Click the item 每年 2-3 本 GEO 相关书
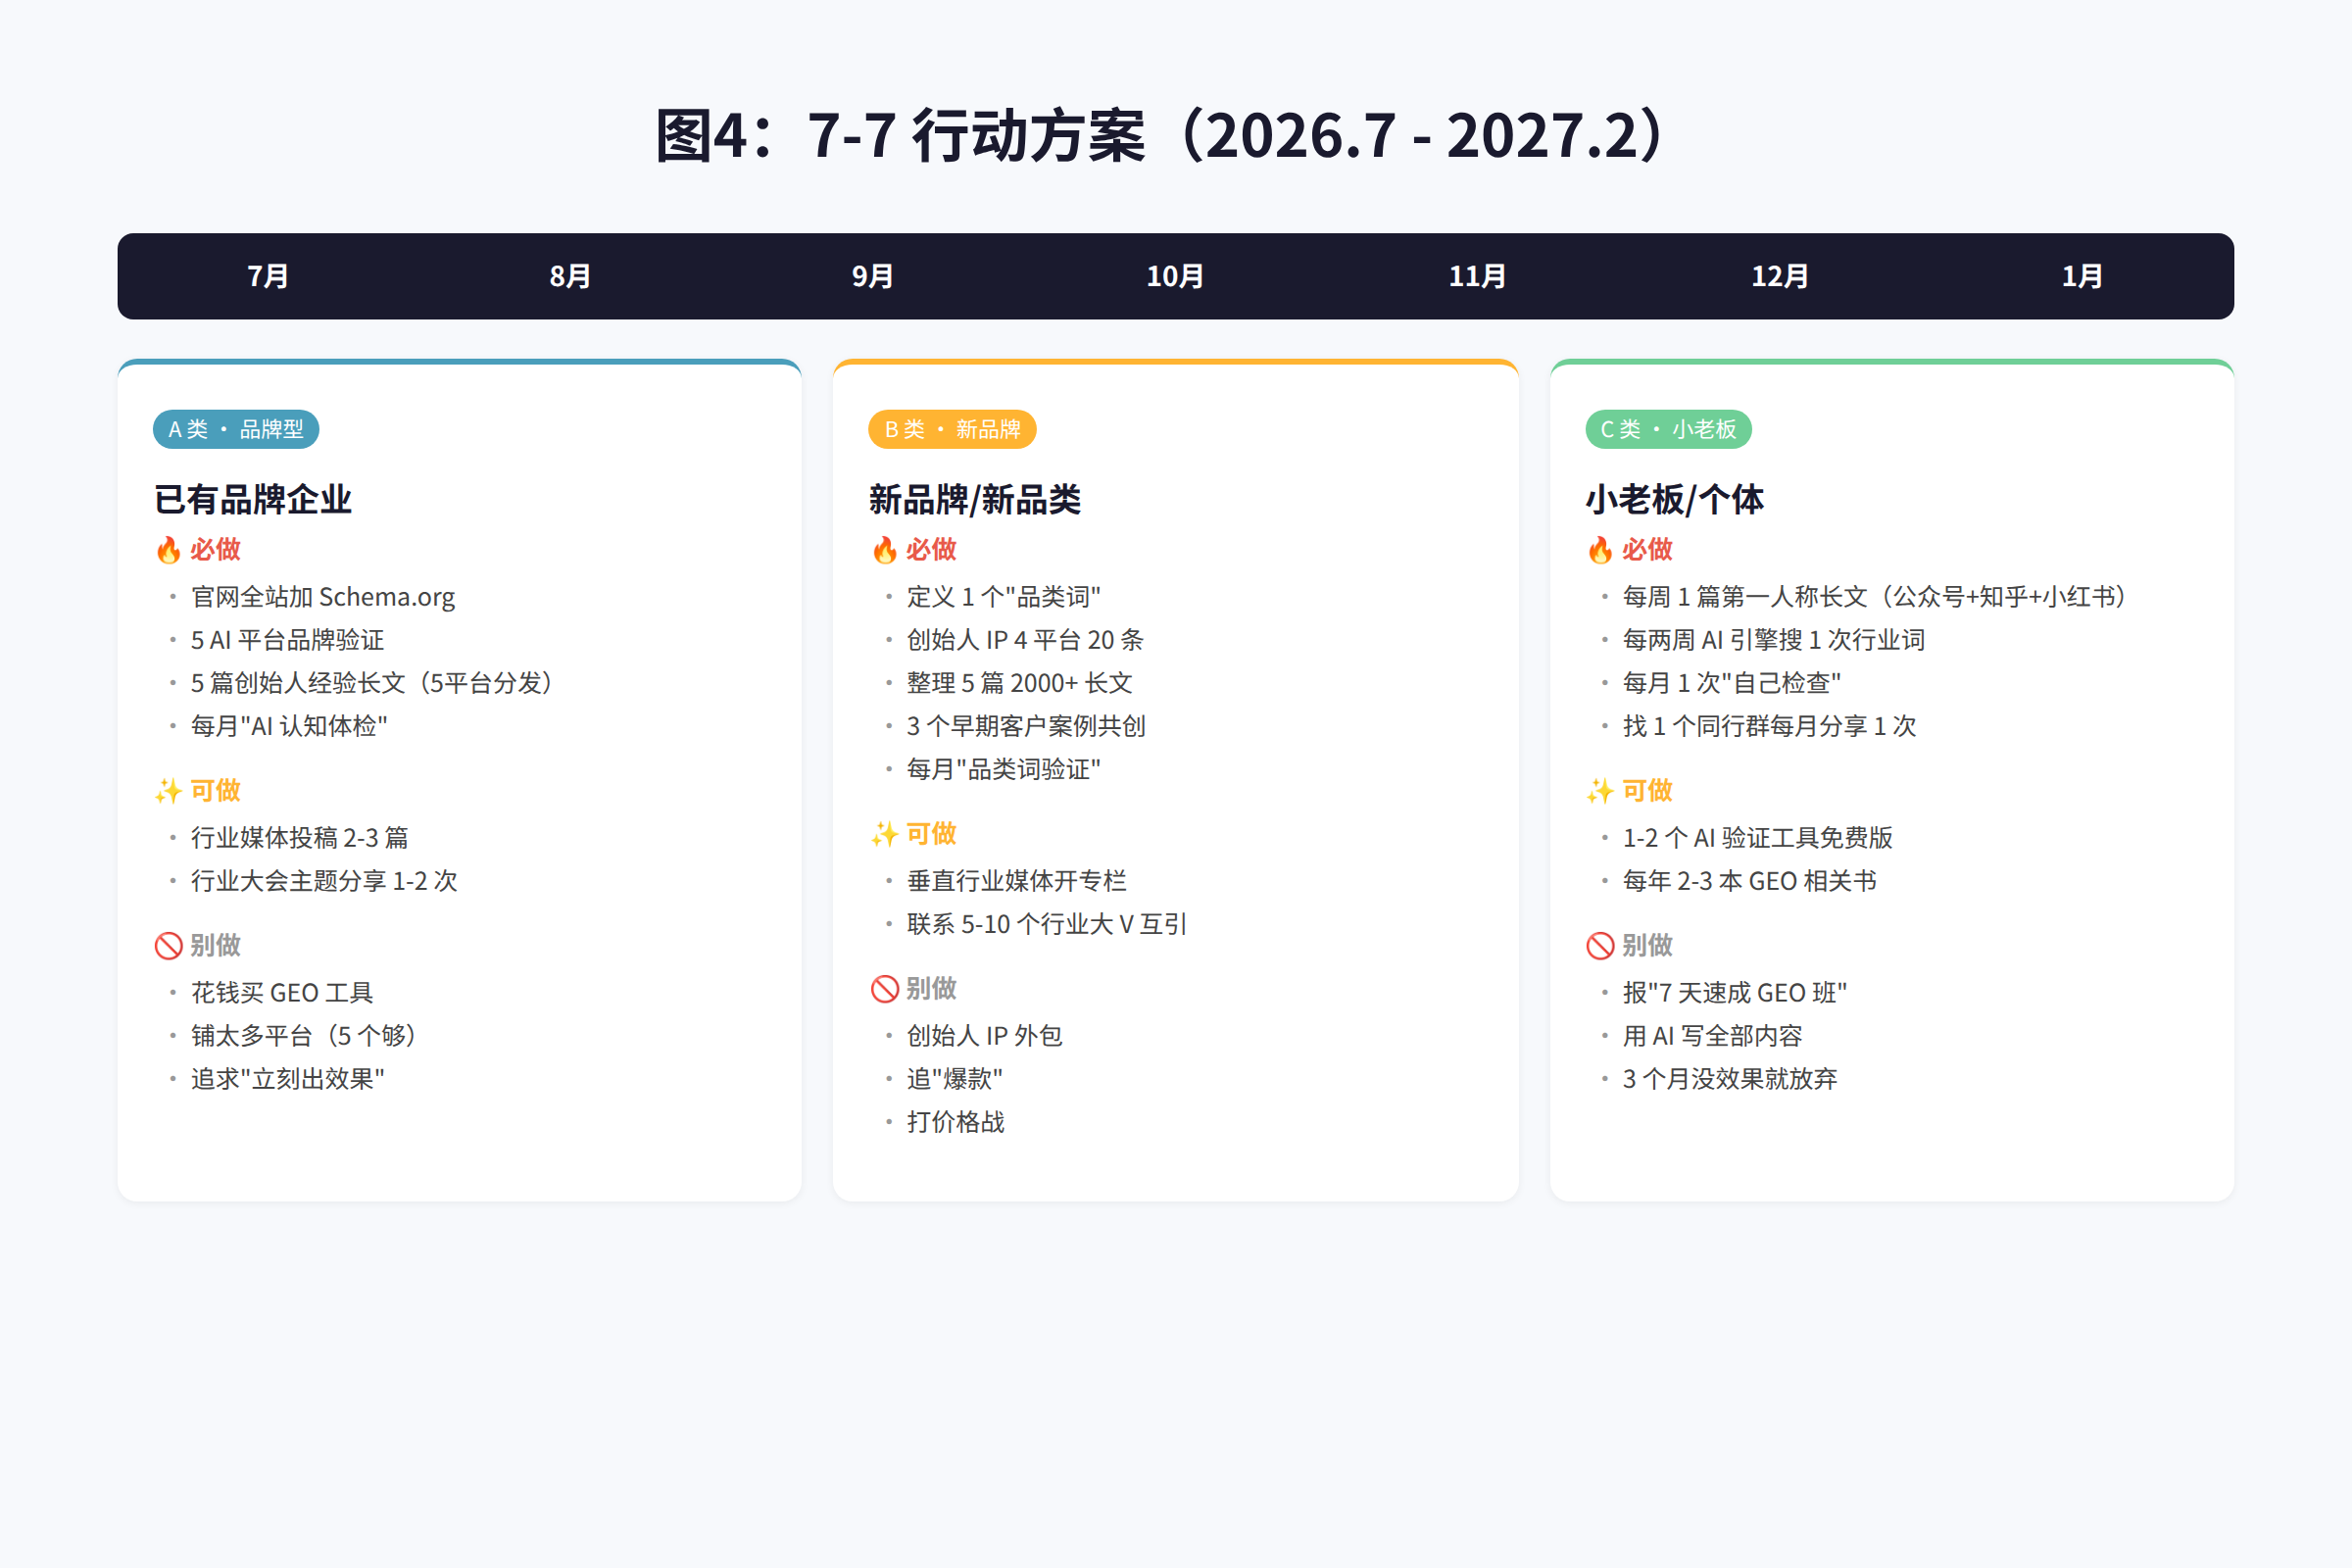2352x1568 pixels. [x=1750, y=881]
